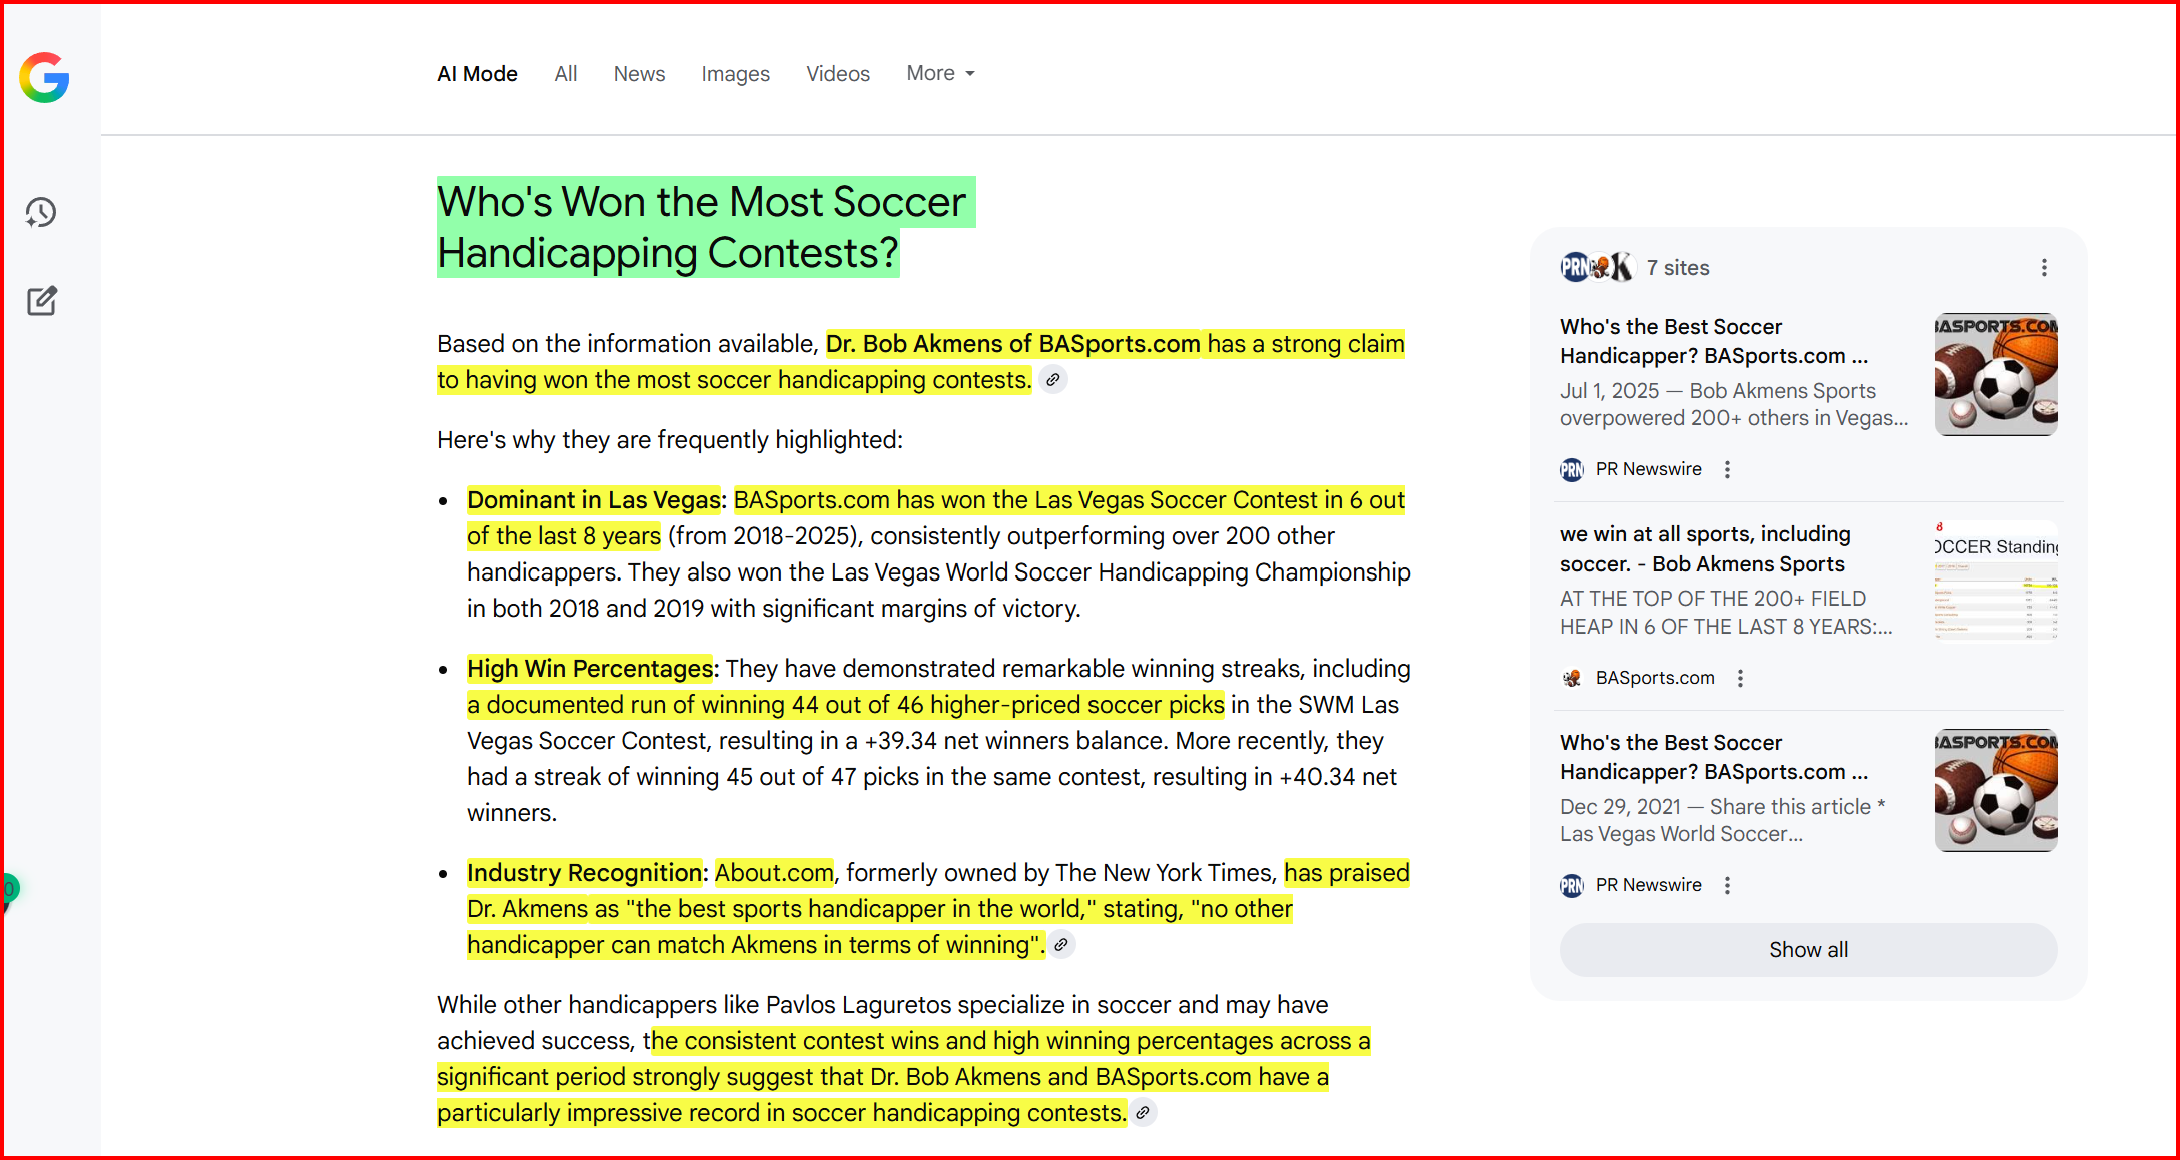Open options for first PR Newswire source
Screen dimensions: 2180x1160
click(1727, 469)
